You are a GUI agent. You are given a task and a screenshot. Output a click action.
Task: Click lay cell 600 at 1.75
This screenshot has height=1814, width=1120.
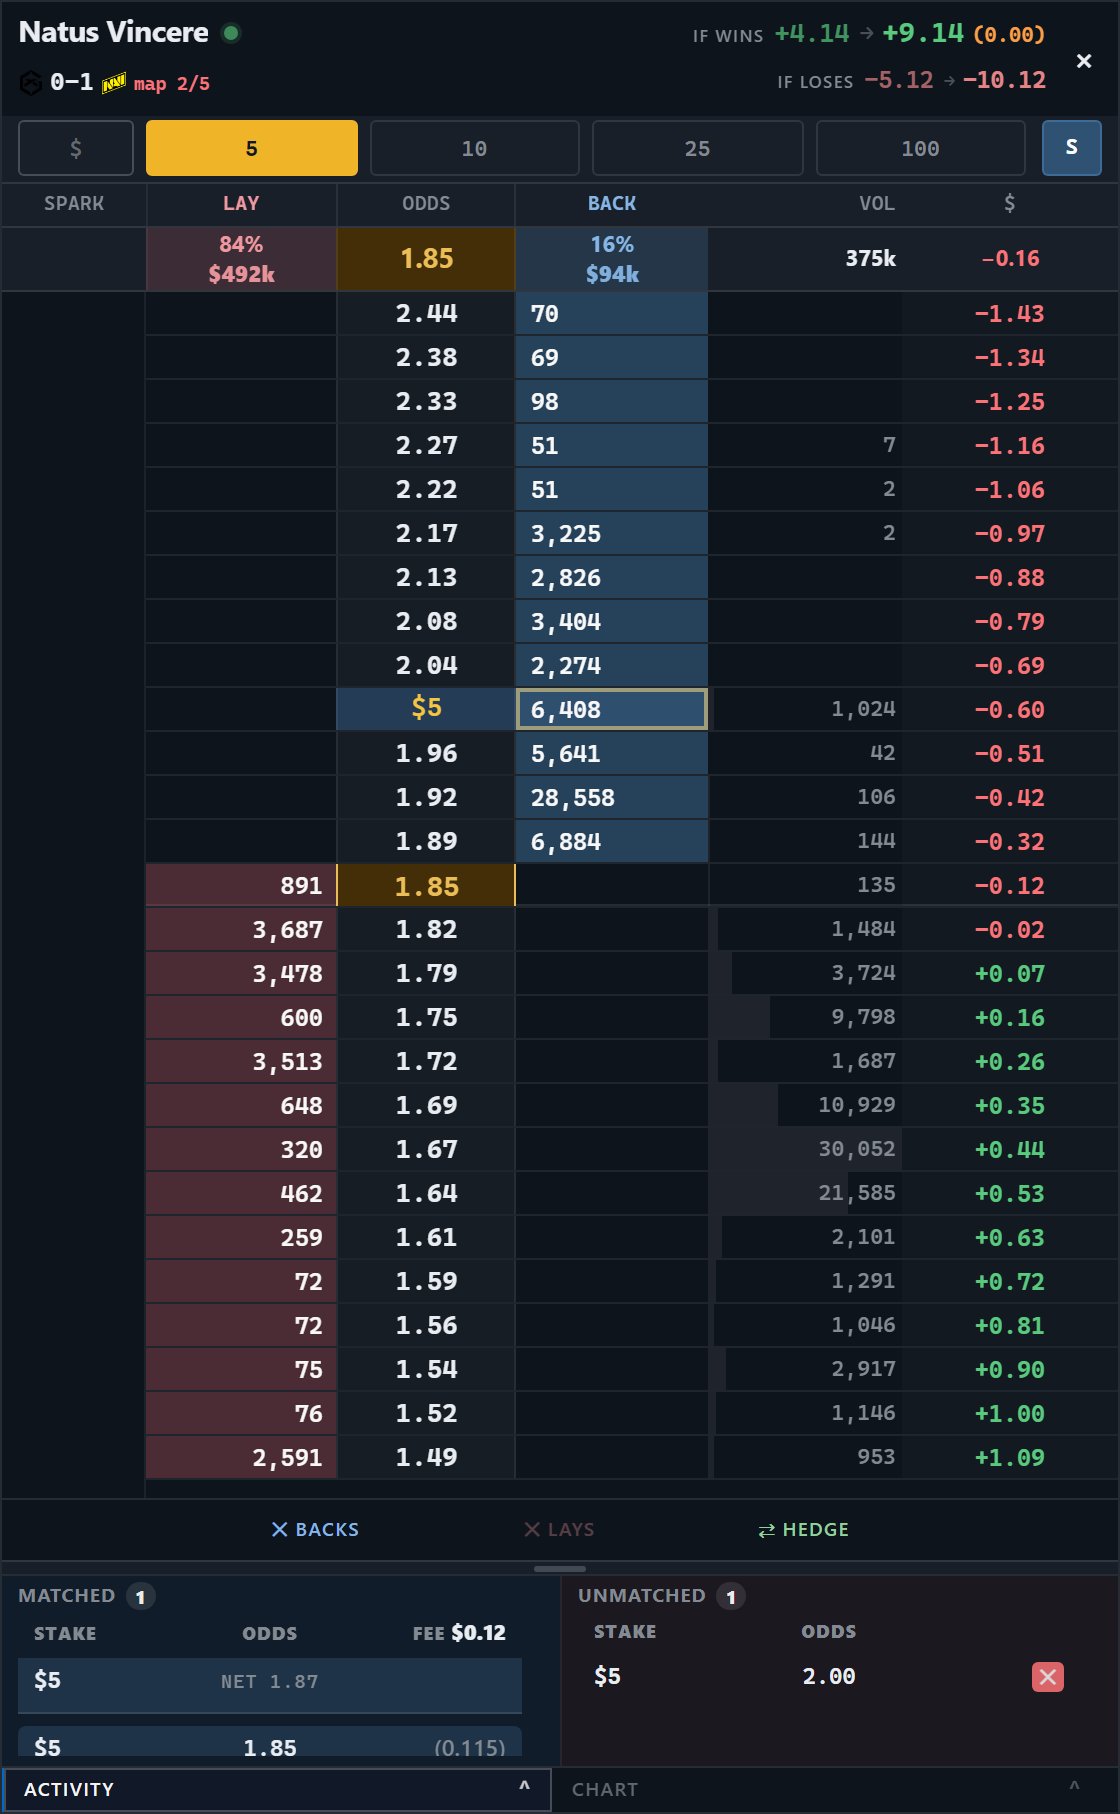241,1018
